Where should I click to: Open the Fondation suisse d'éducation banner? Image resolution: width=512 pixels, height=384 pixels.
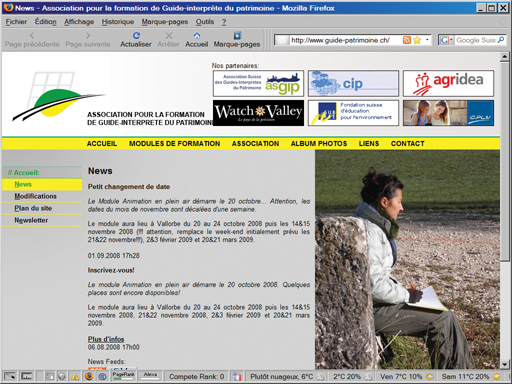[353, 113]
